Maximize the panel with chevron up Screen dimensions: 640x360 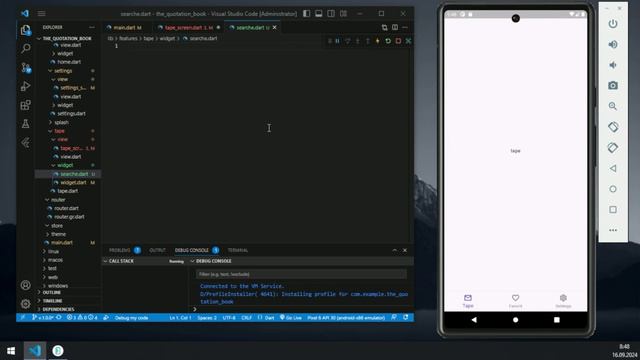click(x=395, y=250)
